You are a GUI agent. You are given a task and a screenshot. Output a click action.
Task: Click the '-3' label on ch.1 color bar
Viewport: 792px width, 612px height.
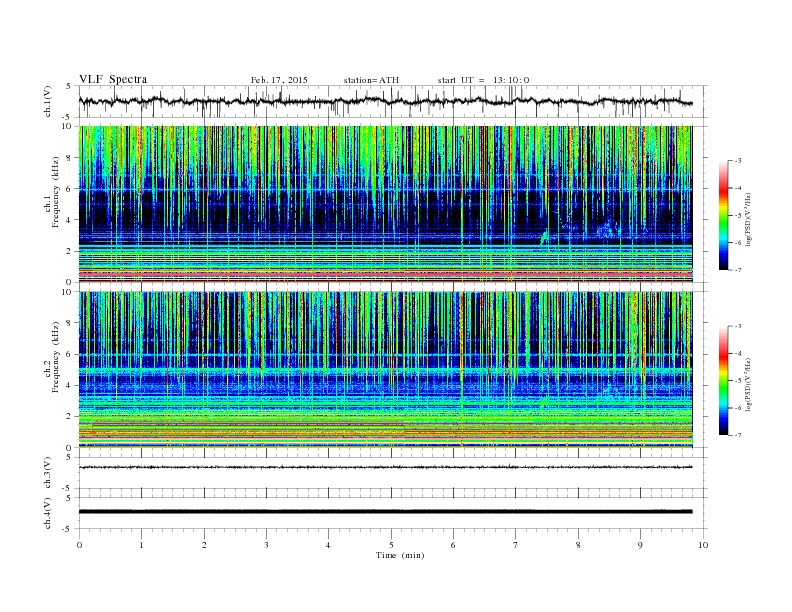[738, 161]
